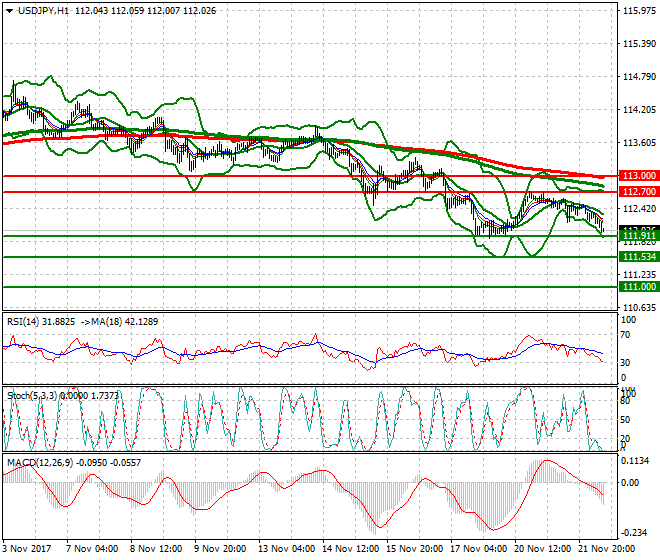660x560 pixels.
Task: Select the 112.700 red price level label
Action: [x=639, y=192]
